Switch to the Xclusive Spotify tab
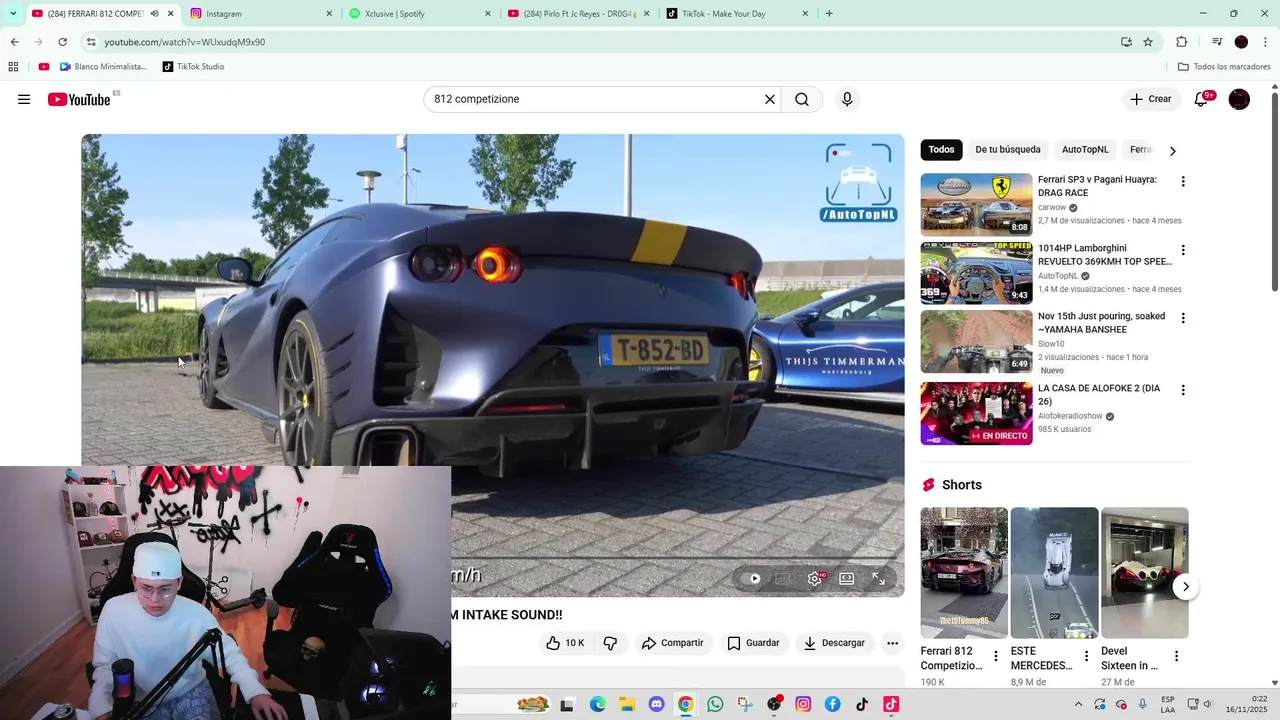The height and width of the screenshot is (720, 1280). click(x=421, y=14)
